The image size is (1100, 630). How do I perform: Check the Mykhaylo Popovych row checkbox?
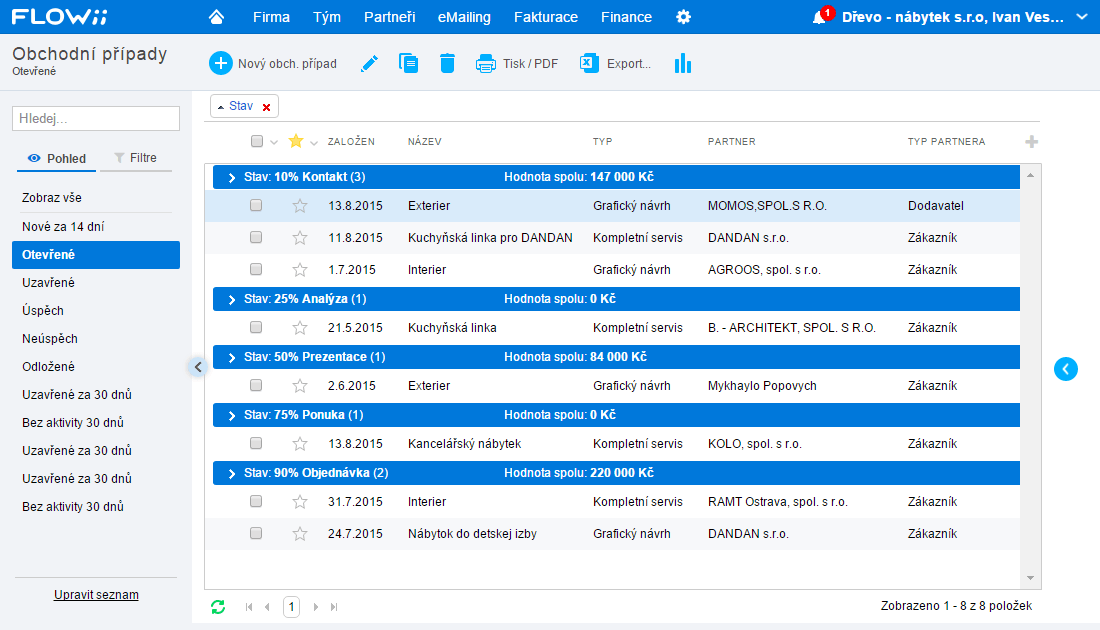pos(256,385)
